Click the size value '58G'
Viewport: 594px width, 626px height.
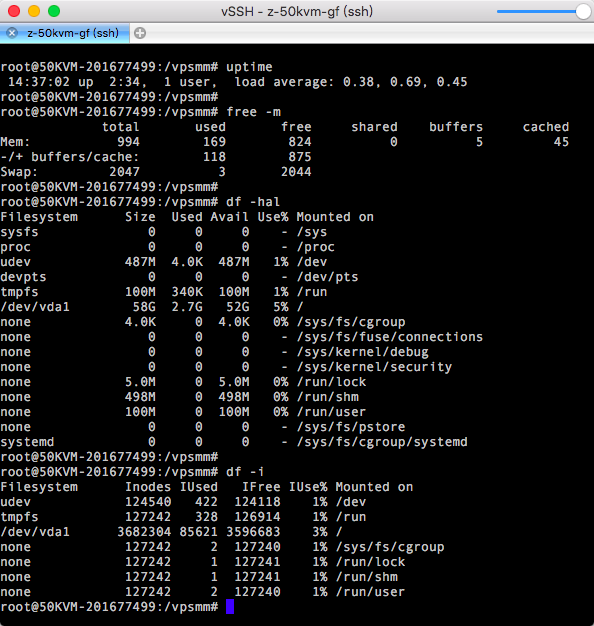(x=144, y=307)
